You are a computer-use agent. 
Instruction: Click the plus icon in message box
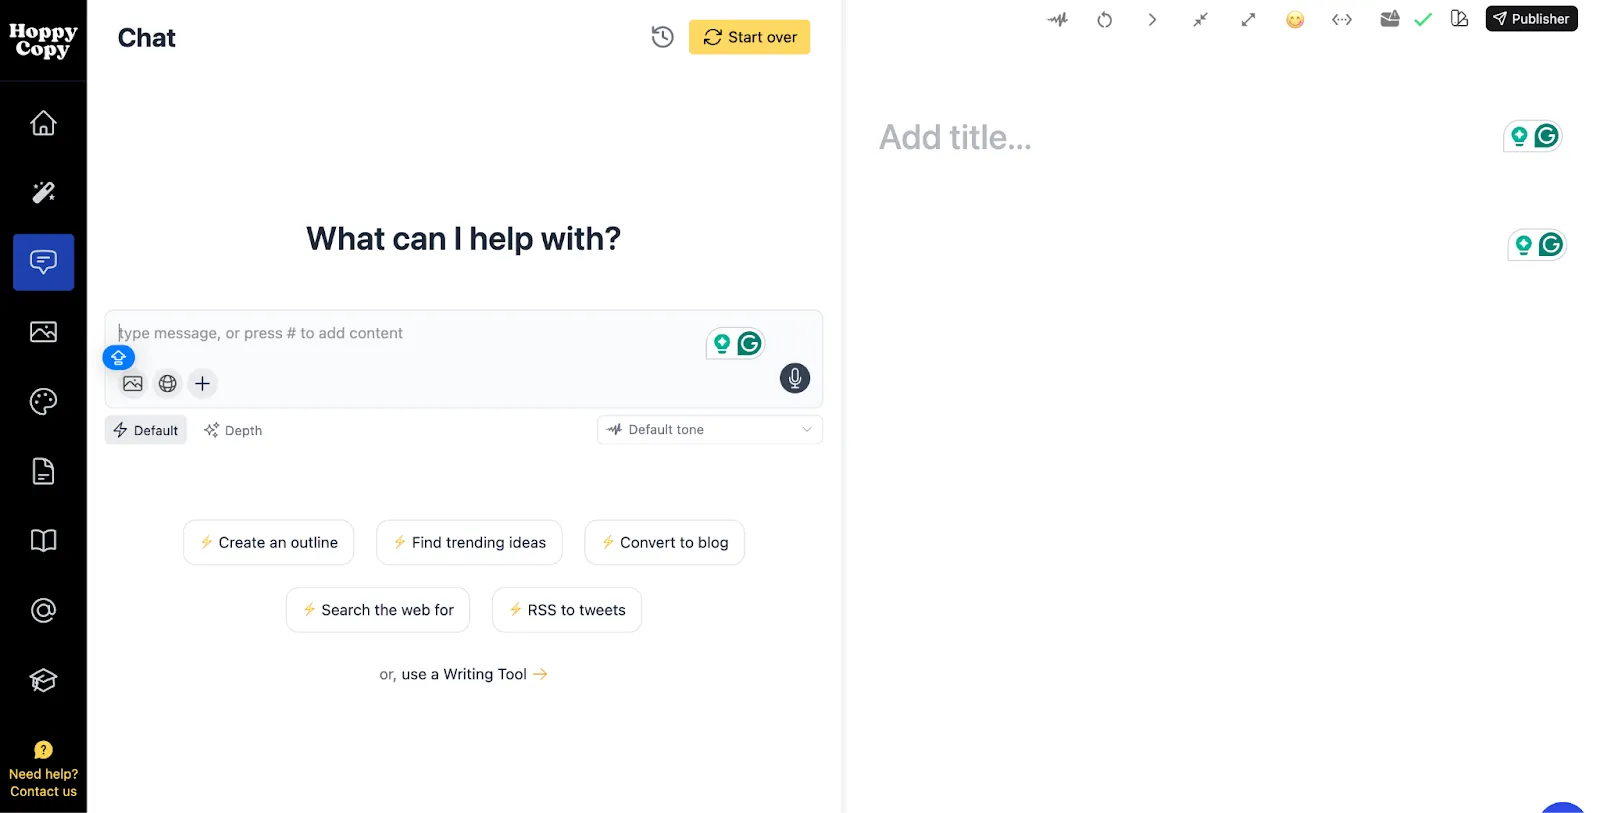202,383
